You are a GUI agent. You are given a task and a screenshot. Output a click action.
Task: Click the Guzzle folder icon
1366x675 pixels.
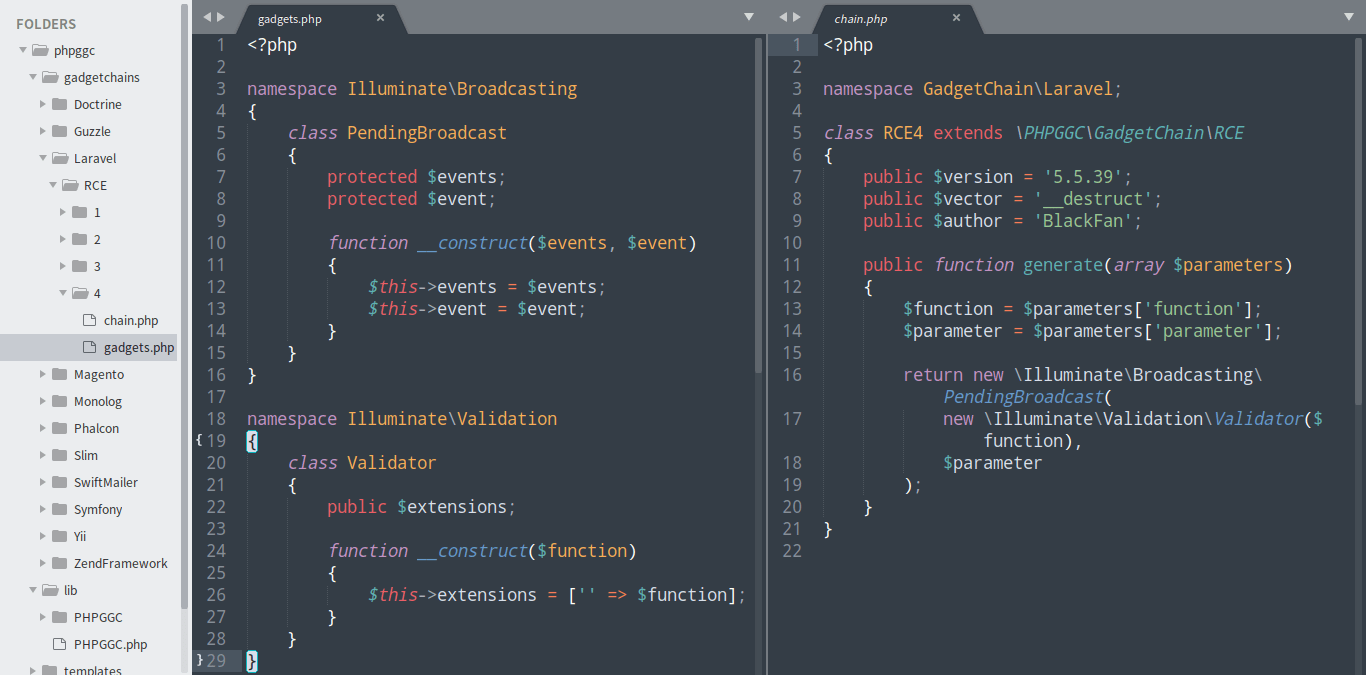(x=58, y=131)
